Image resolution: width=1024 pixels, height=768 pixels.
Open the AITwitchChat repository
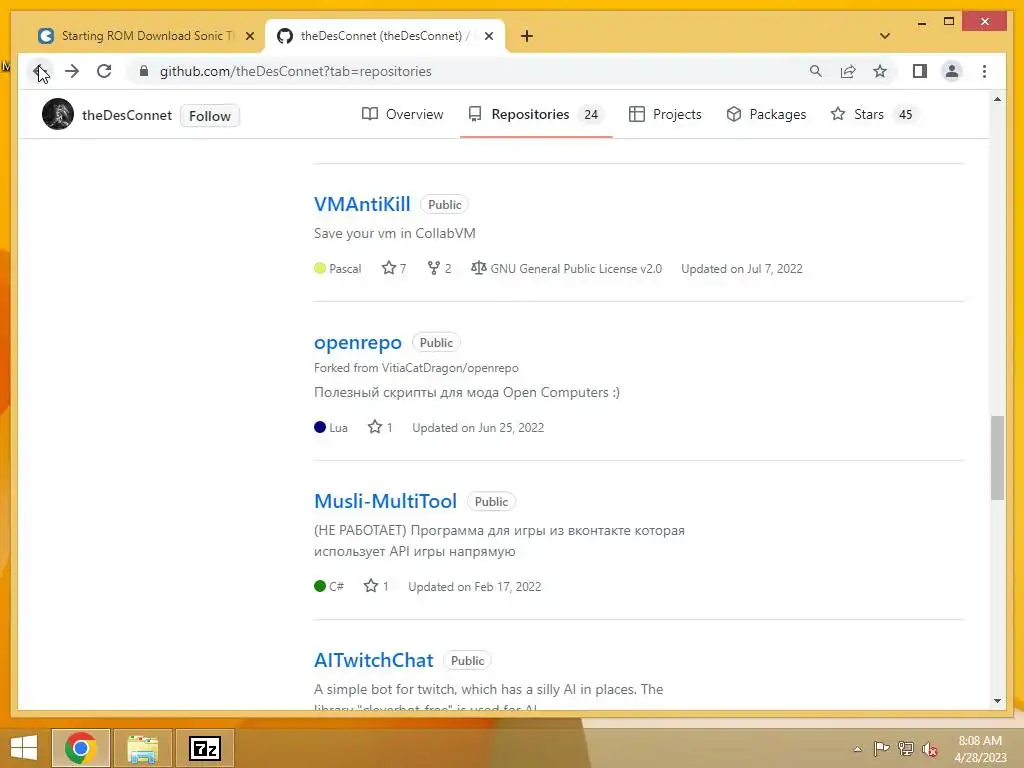coord(374,660)
